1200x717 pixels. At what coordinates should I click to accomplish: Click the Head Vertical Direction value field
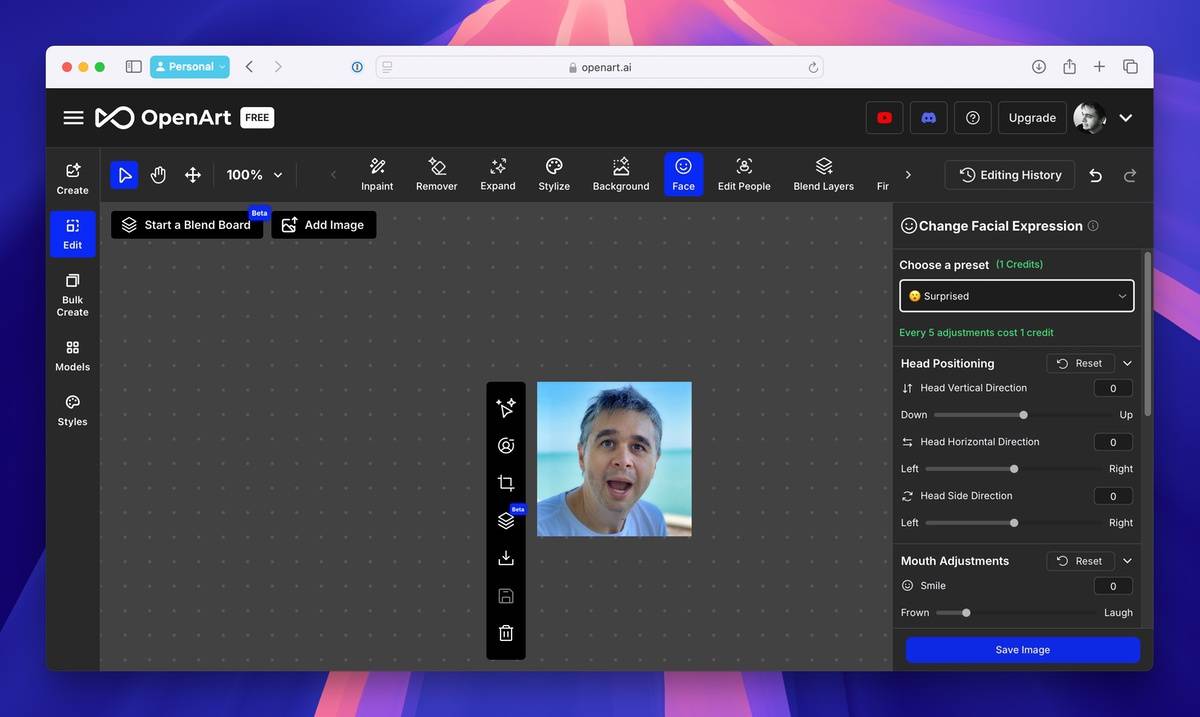pyautogui.click(x=1113, y=388)
